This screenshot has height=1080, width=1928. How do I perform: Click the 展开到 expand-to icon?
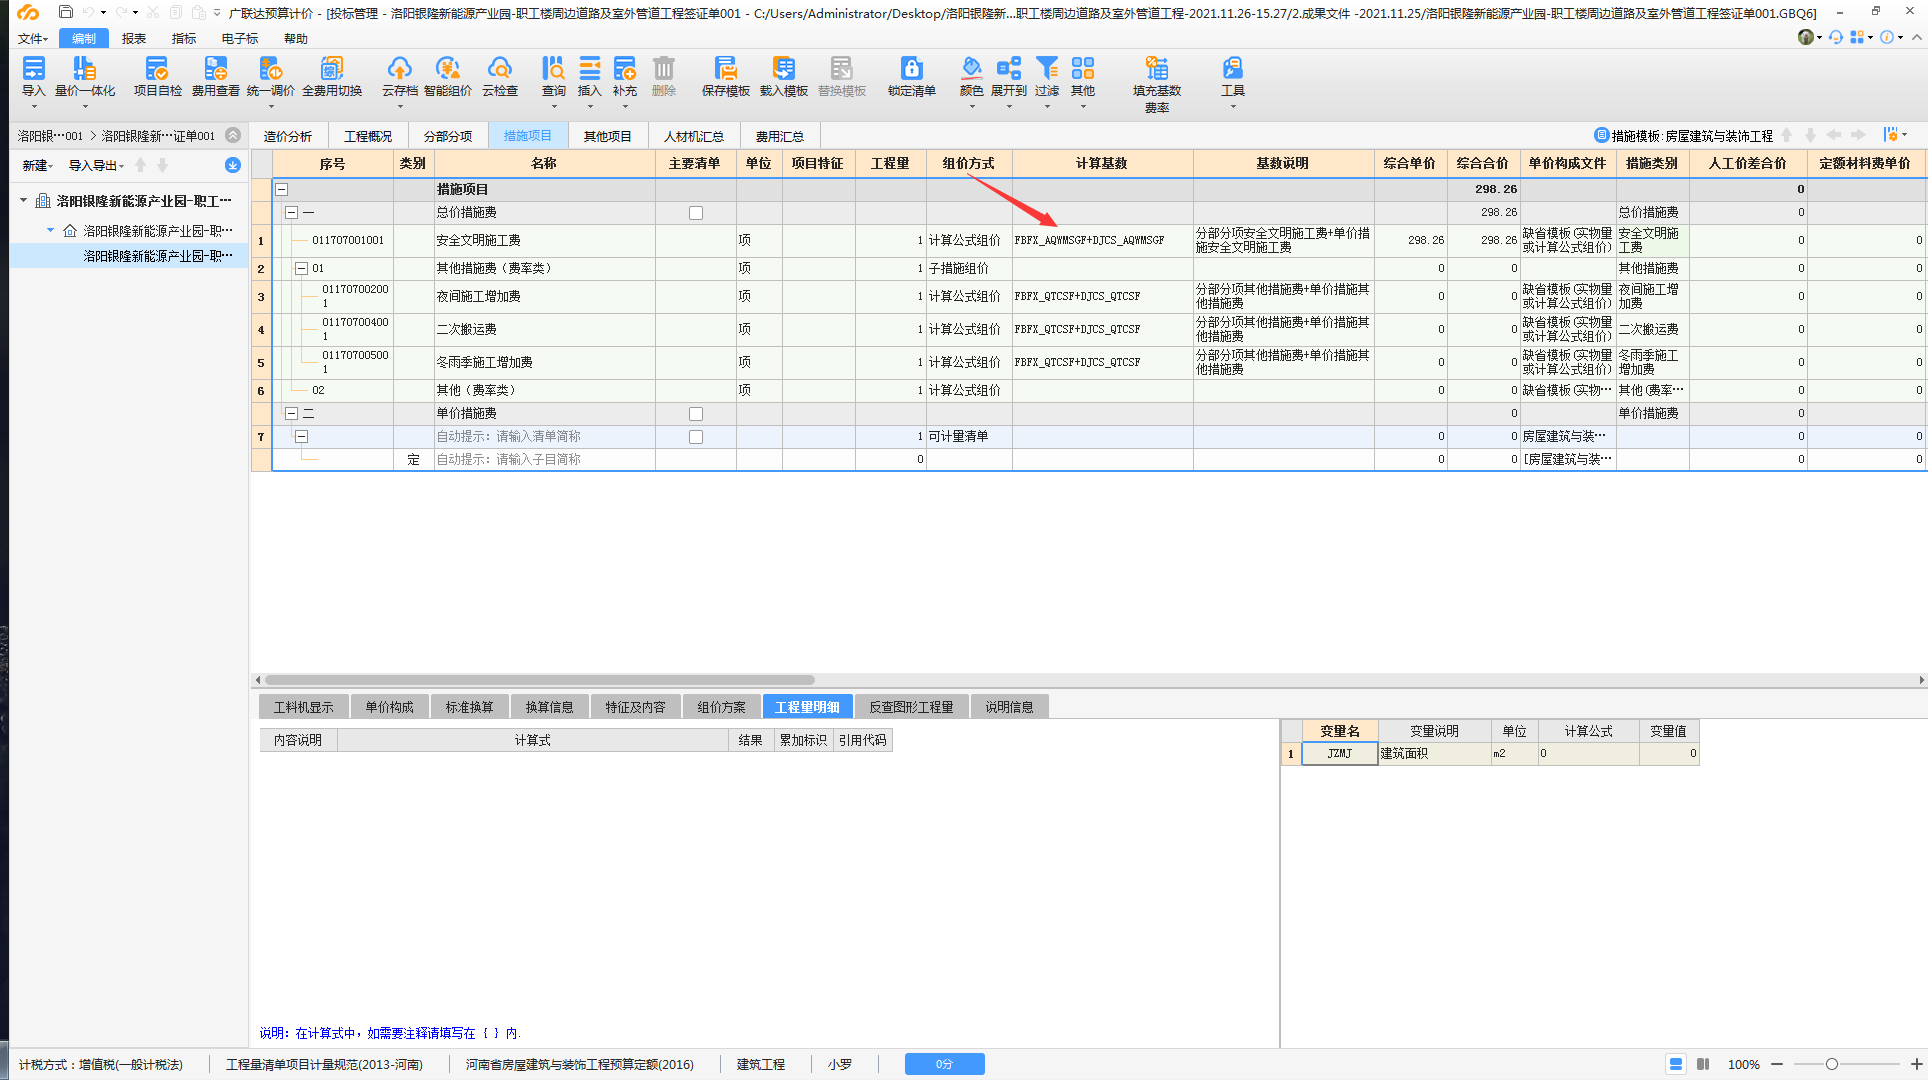pos(1008,77)
